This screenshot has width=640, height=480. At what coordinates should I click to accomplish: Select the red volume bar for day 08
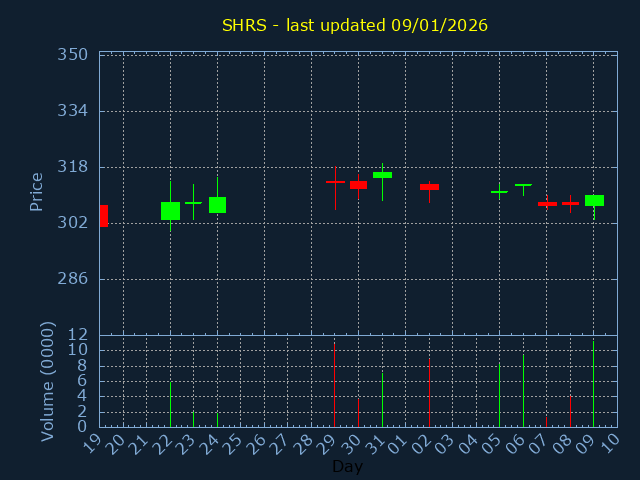click(x=570, y=410)
